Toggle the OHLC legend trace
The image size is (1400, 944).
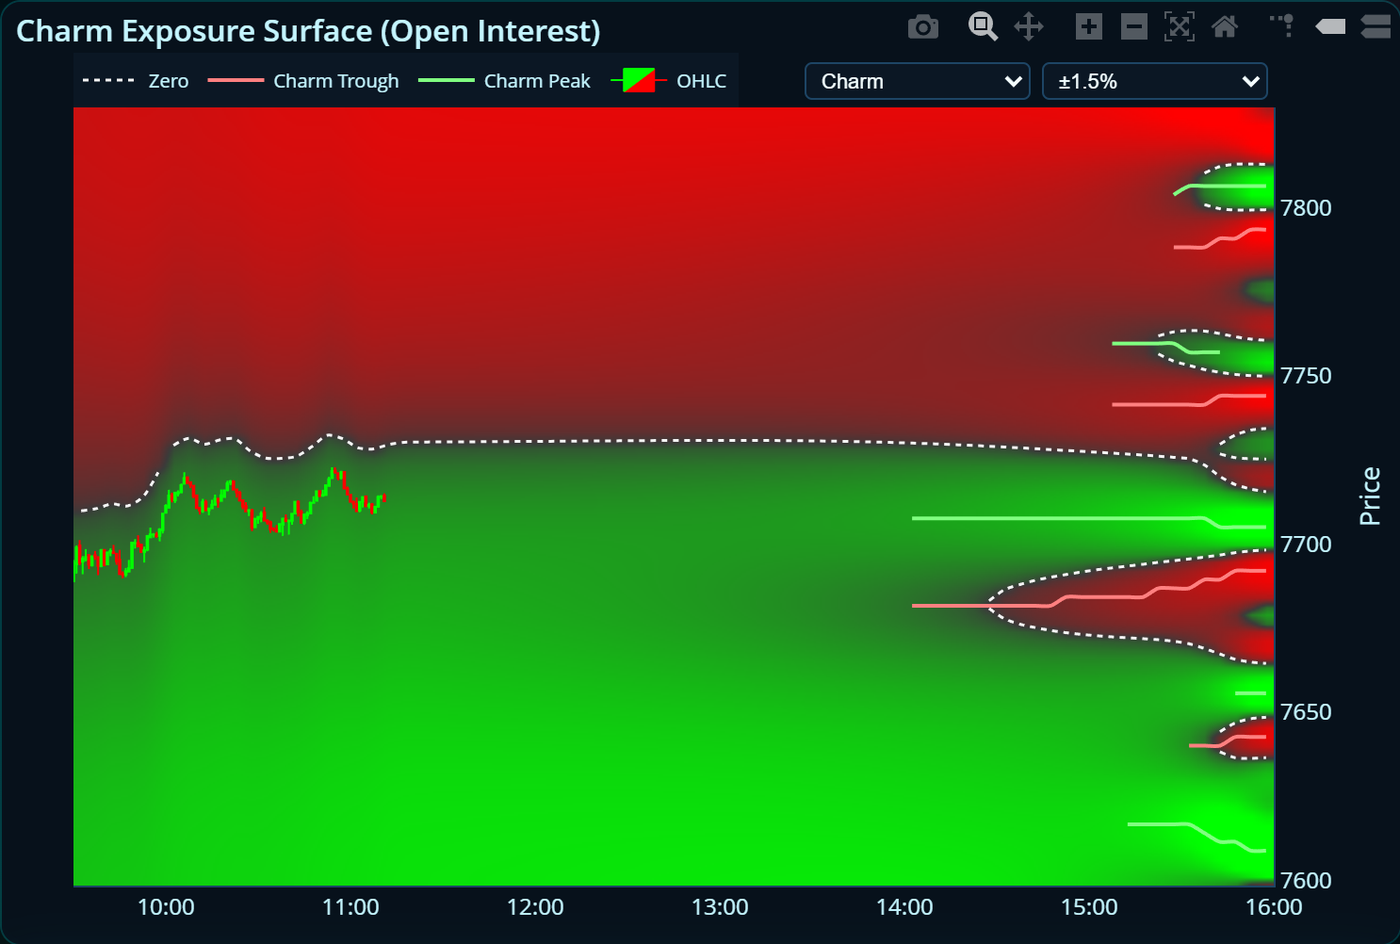point(668,81)
